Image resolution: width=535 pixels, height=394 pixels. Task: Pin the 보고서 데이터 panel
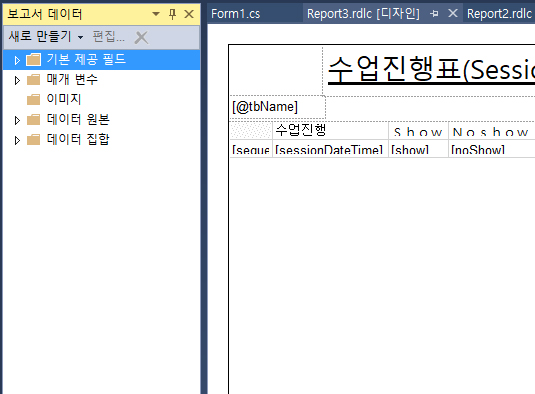pyautogui.click(x=172, y=14)
